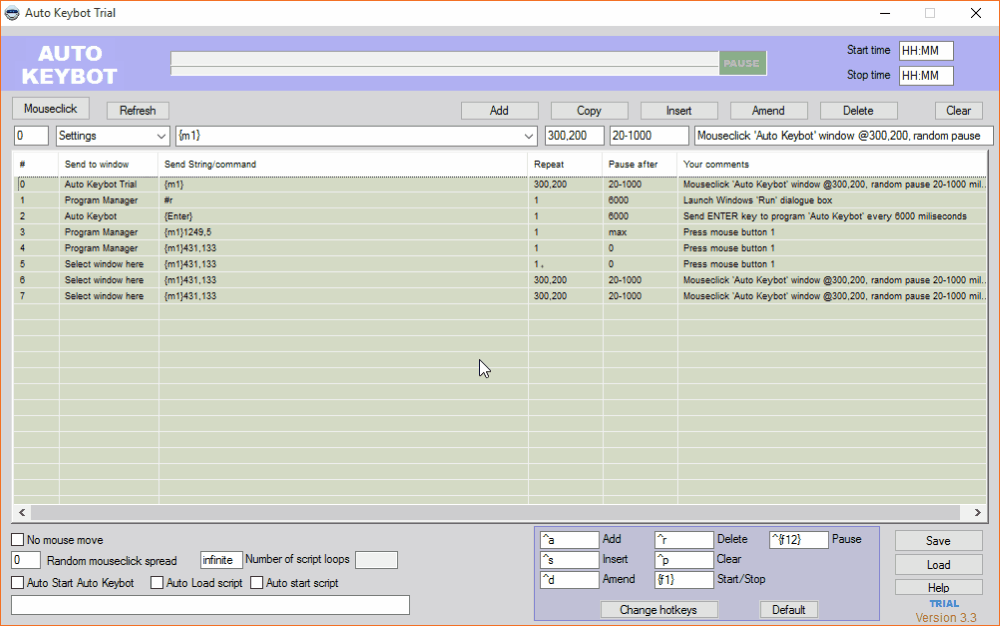Amend the selected script entry
This screenshot has width=1000, height=626.
pyautogui.click(x=768, y=110)
